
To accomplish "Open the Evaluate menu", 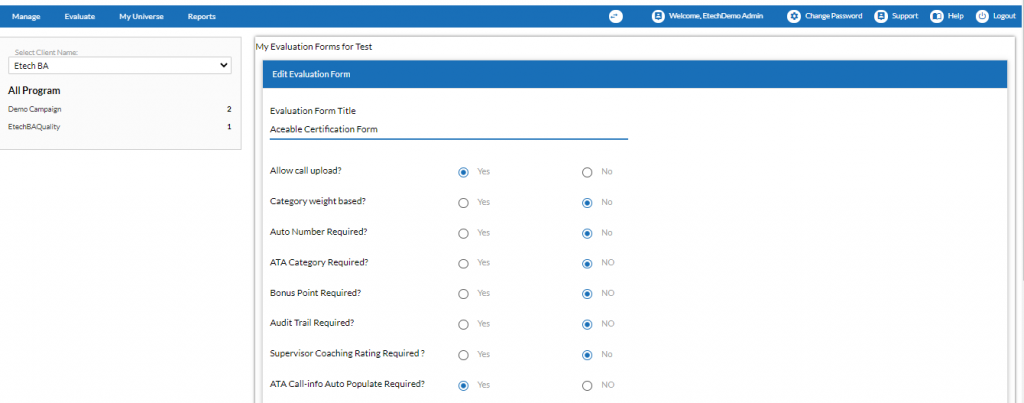I will click(80, 16).
